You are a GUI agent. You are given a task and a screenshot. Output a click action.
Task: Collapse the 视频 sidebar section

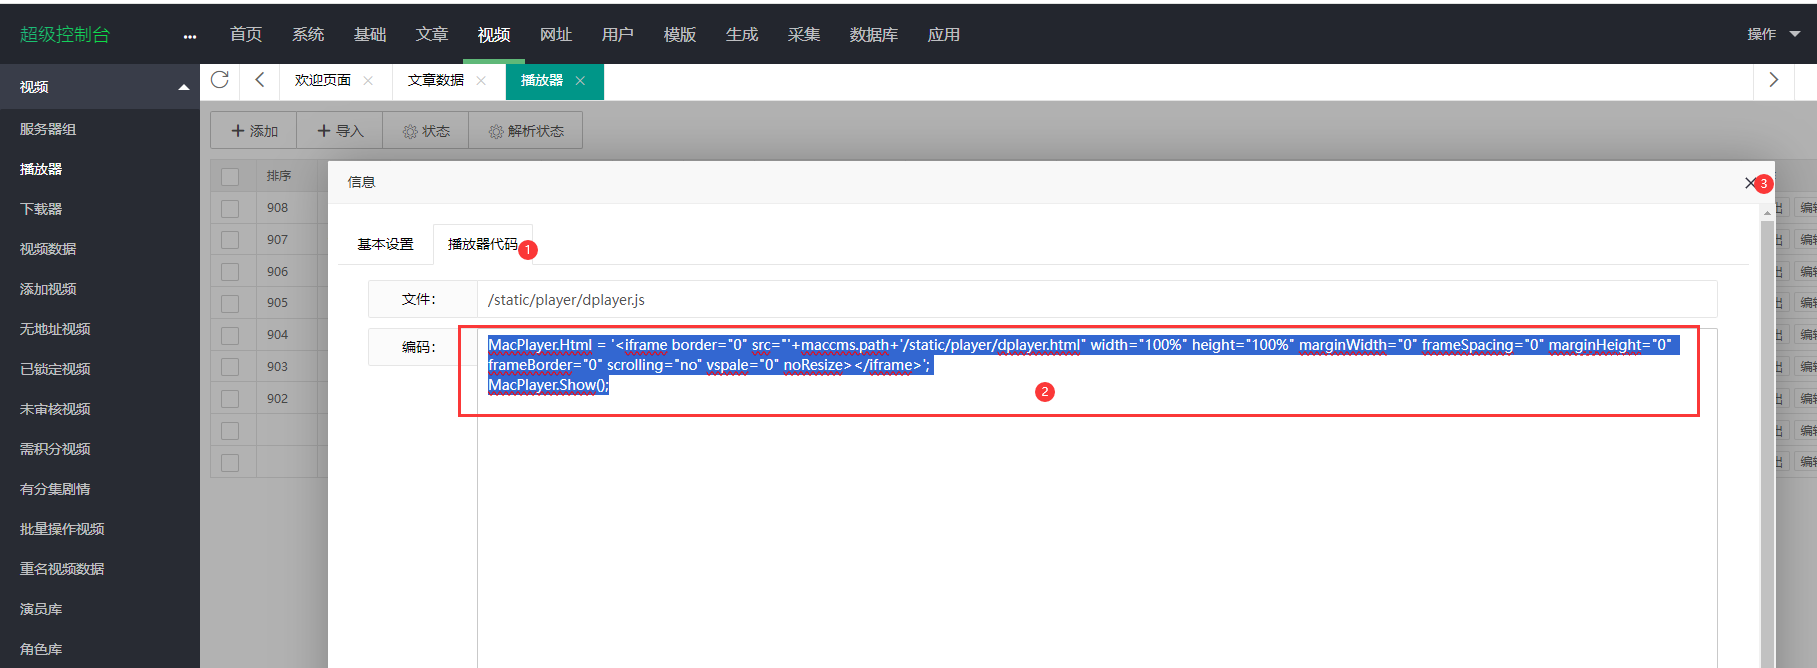coord(183,87)
